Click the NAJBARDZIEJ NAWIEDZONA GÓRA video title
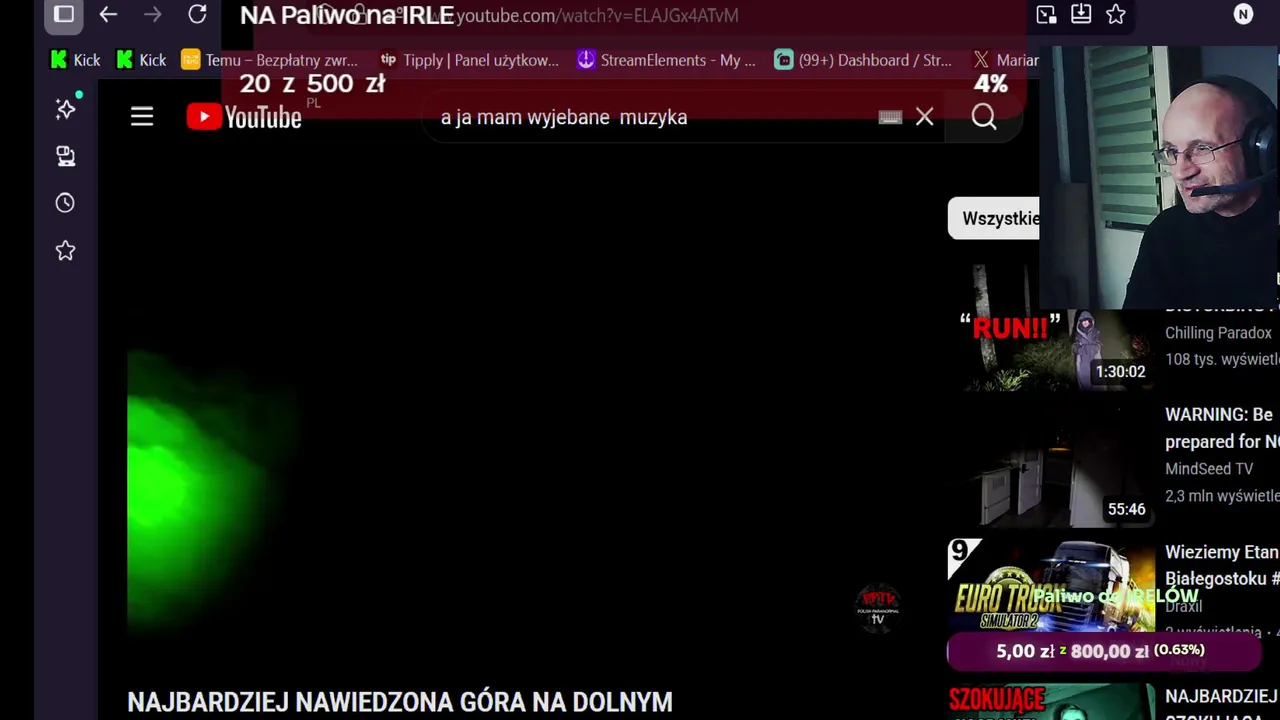The width and height of the screenshot is (1280, 720). point(400,702)
